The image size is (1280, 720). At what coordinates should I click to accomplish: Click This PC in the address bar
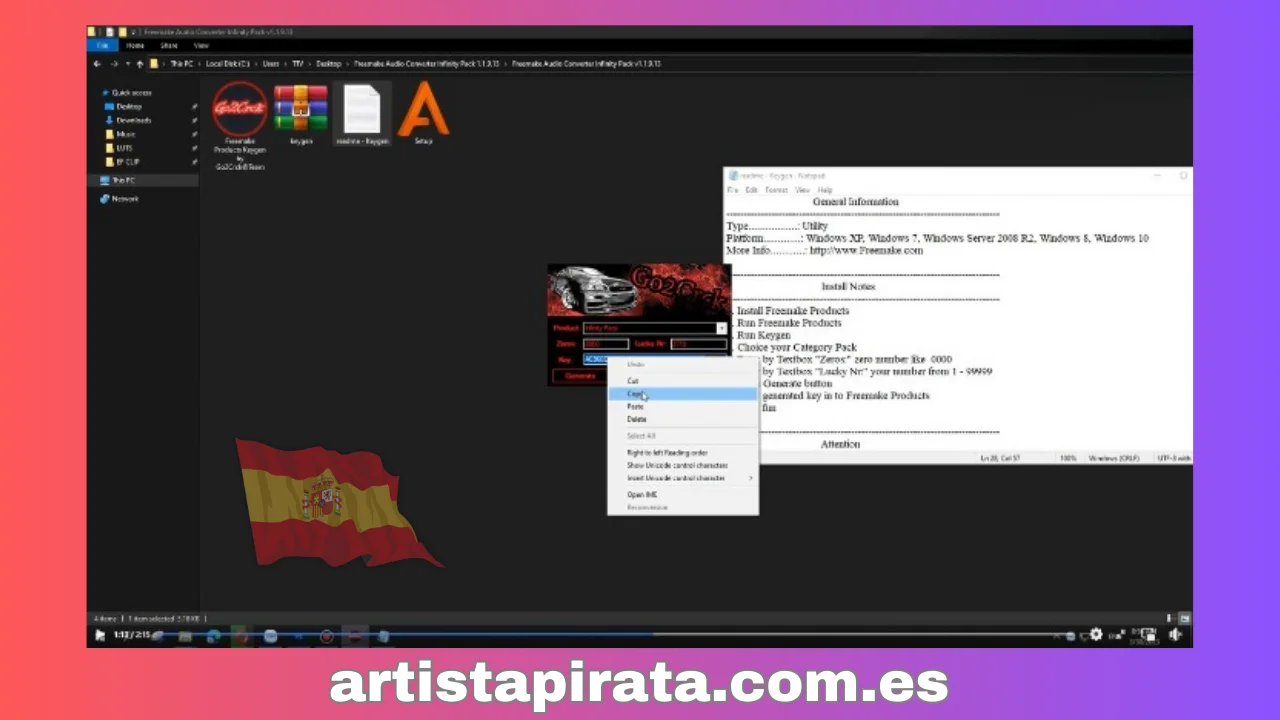point(182,64)
